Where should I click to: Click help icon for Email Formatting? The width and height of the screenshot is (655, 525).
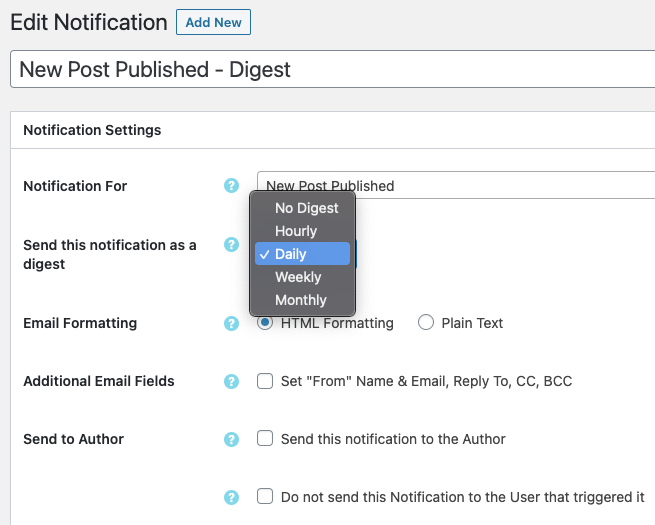pos(231,323)
